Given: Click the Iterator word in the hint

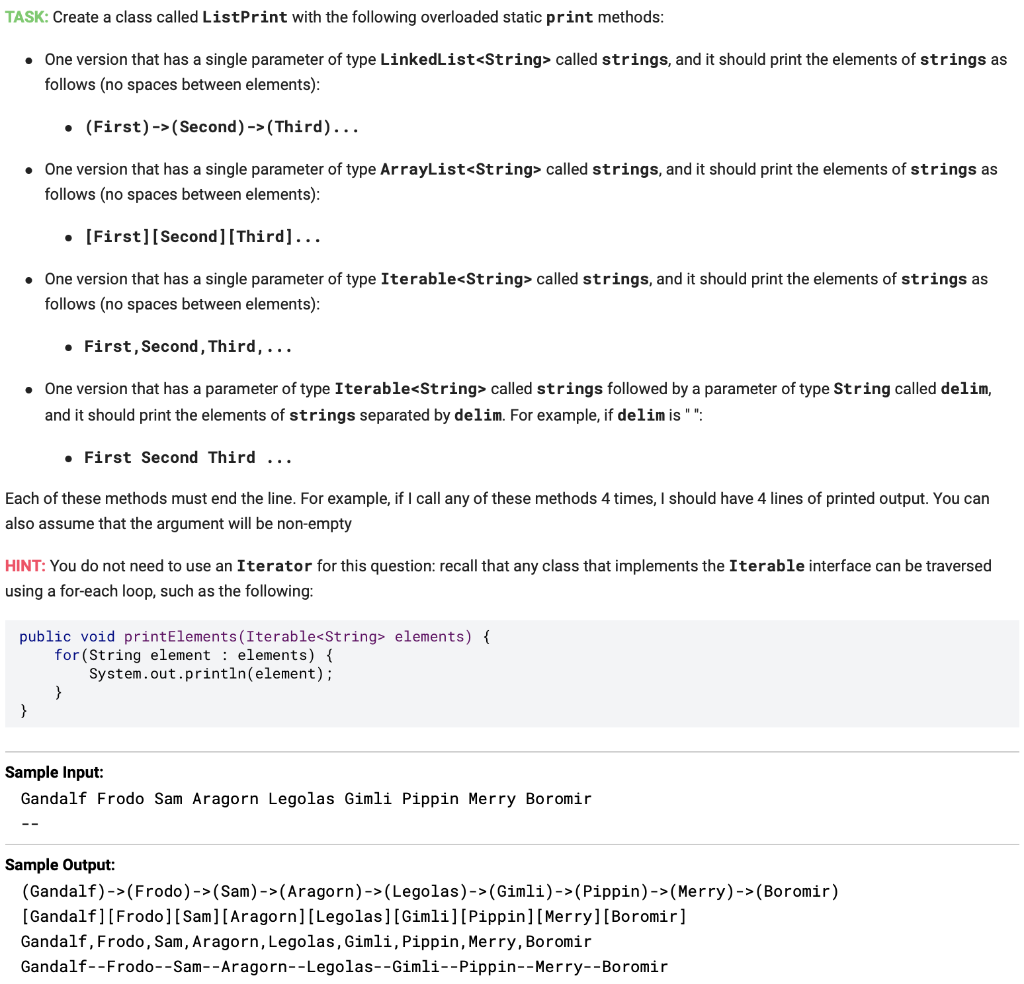Looking at the screenshot, I should pos(274,566).
